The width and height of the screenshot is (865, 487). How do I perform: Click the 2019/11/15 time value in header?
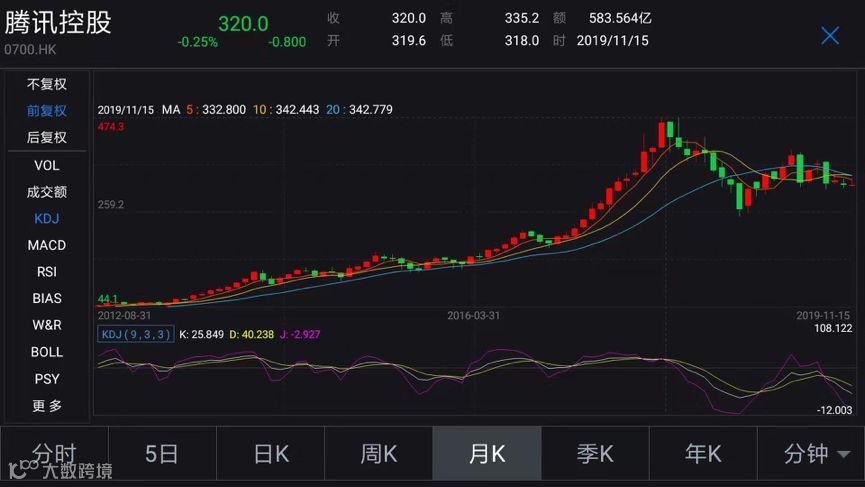click(612, 41)
